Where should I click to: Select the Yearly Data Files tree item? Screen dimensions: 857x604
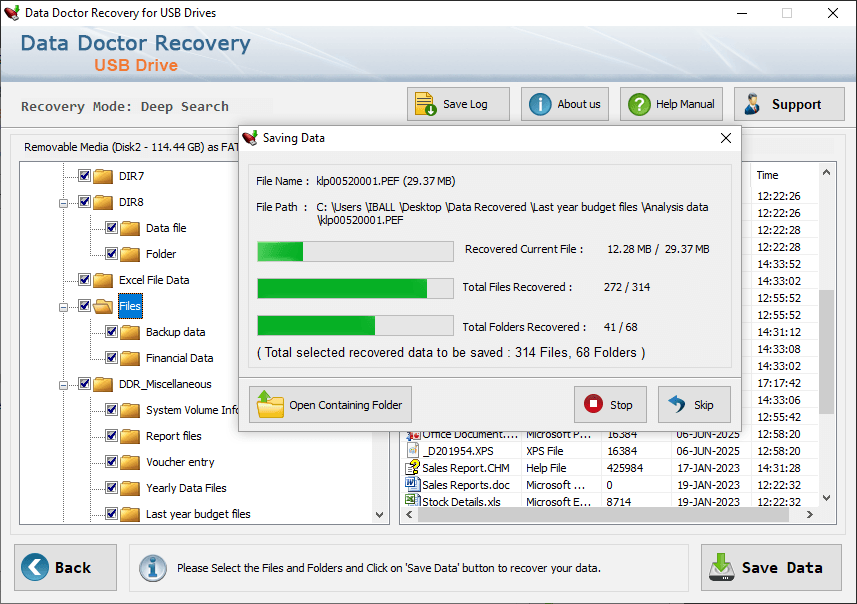[x=186, y=488]
